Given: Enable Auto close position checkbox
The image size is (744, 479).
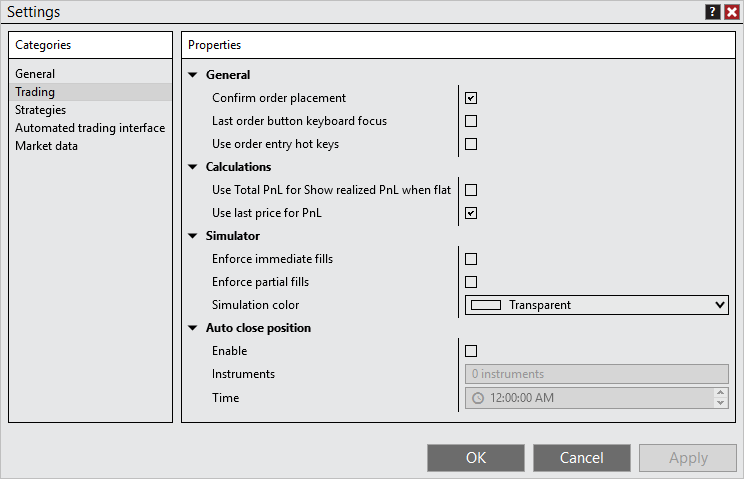Looking at the screenshot, I should pos(471,351).
